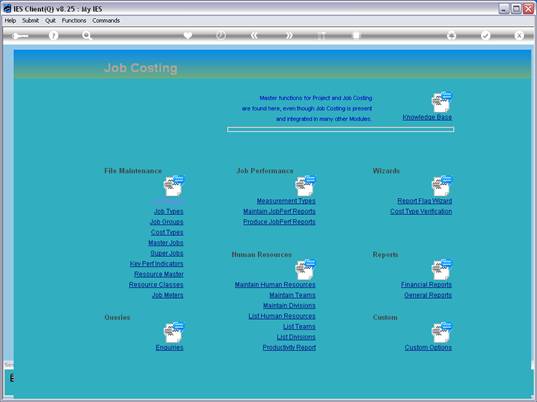Open the Submit menu
The height and width of the screenshot is (402, 537).
30,21
